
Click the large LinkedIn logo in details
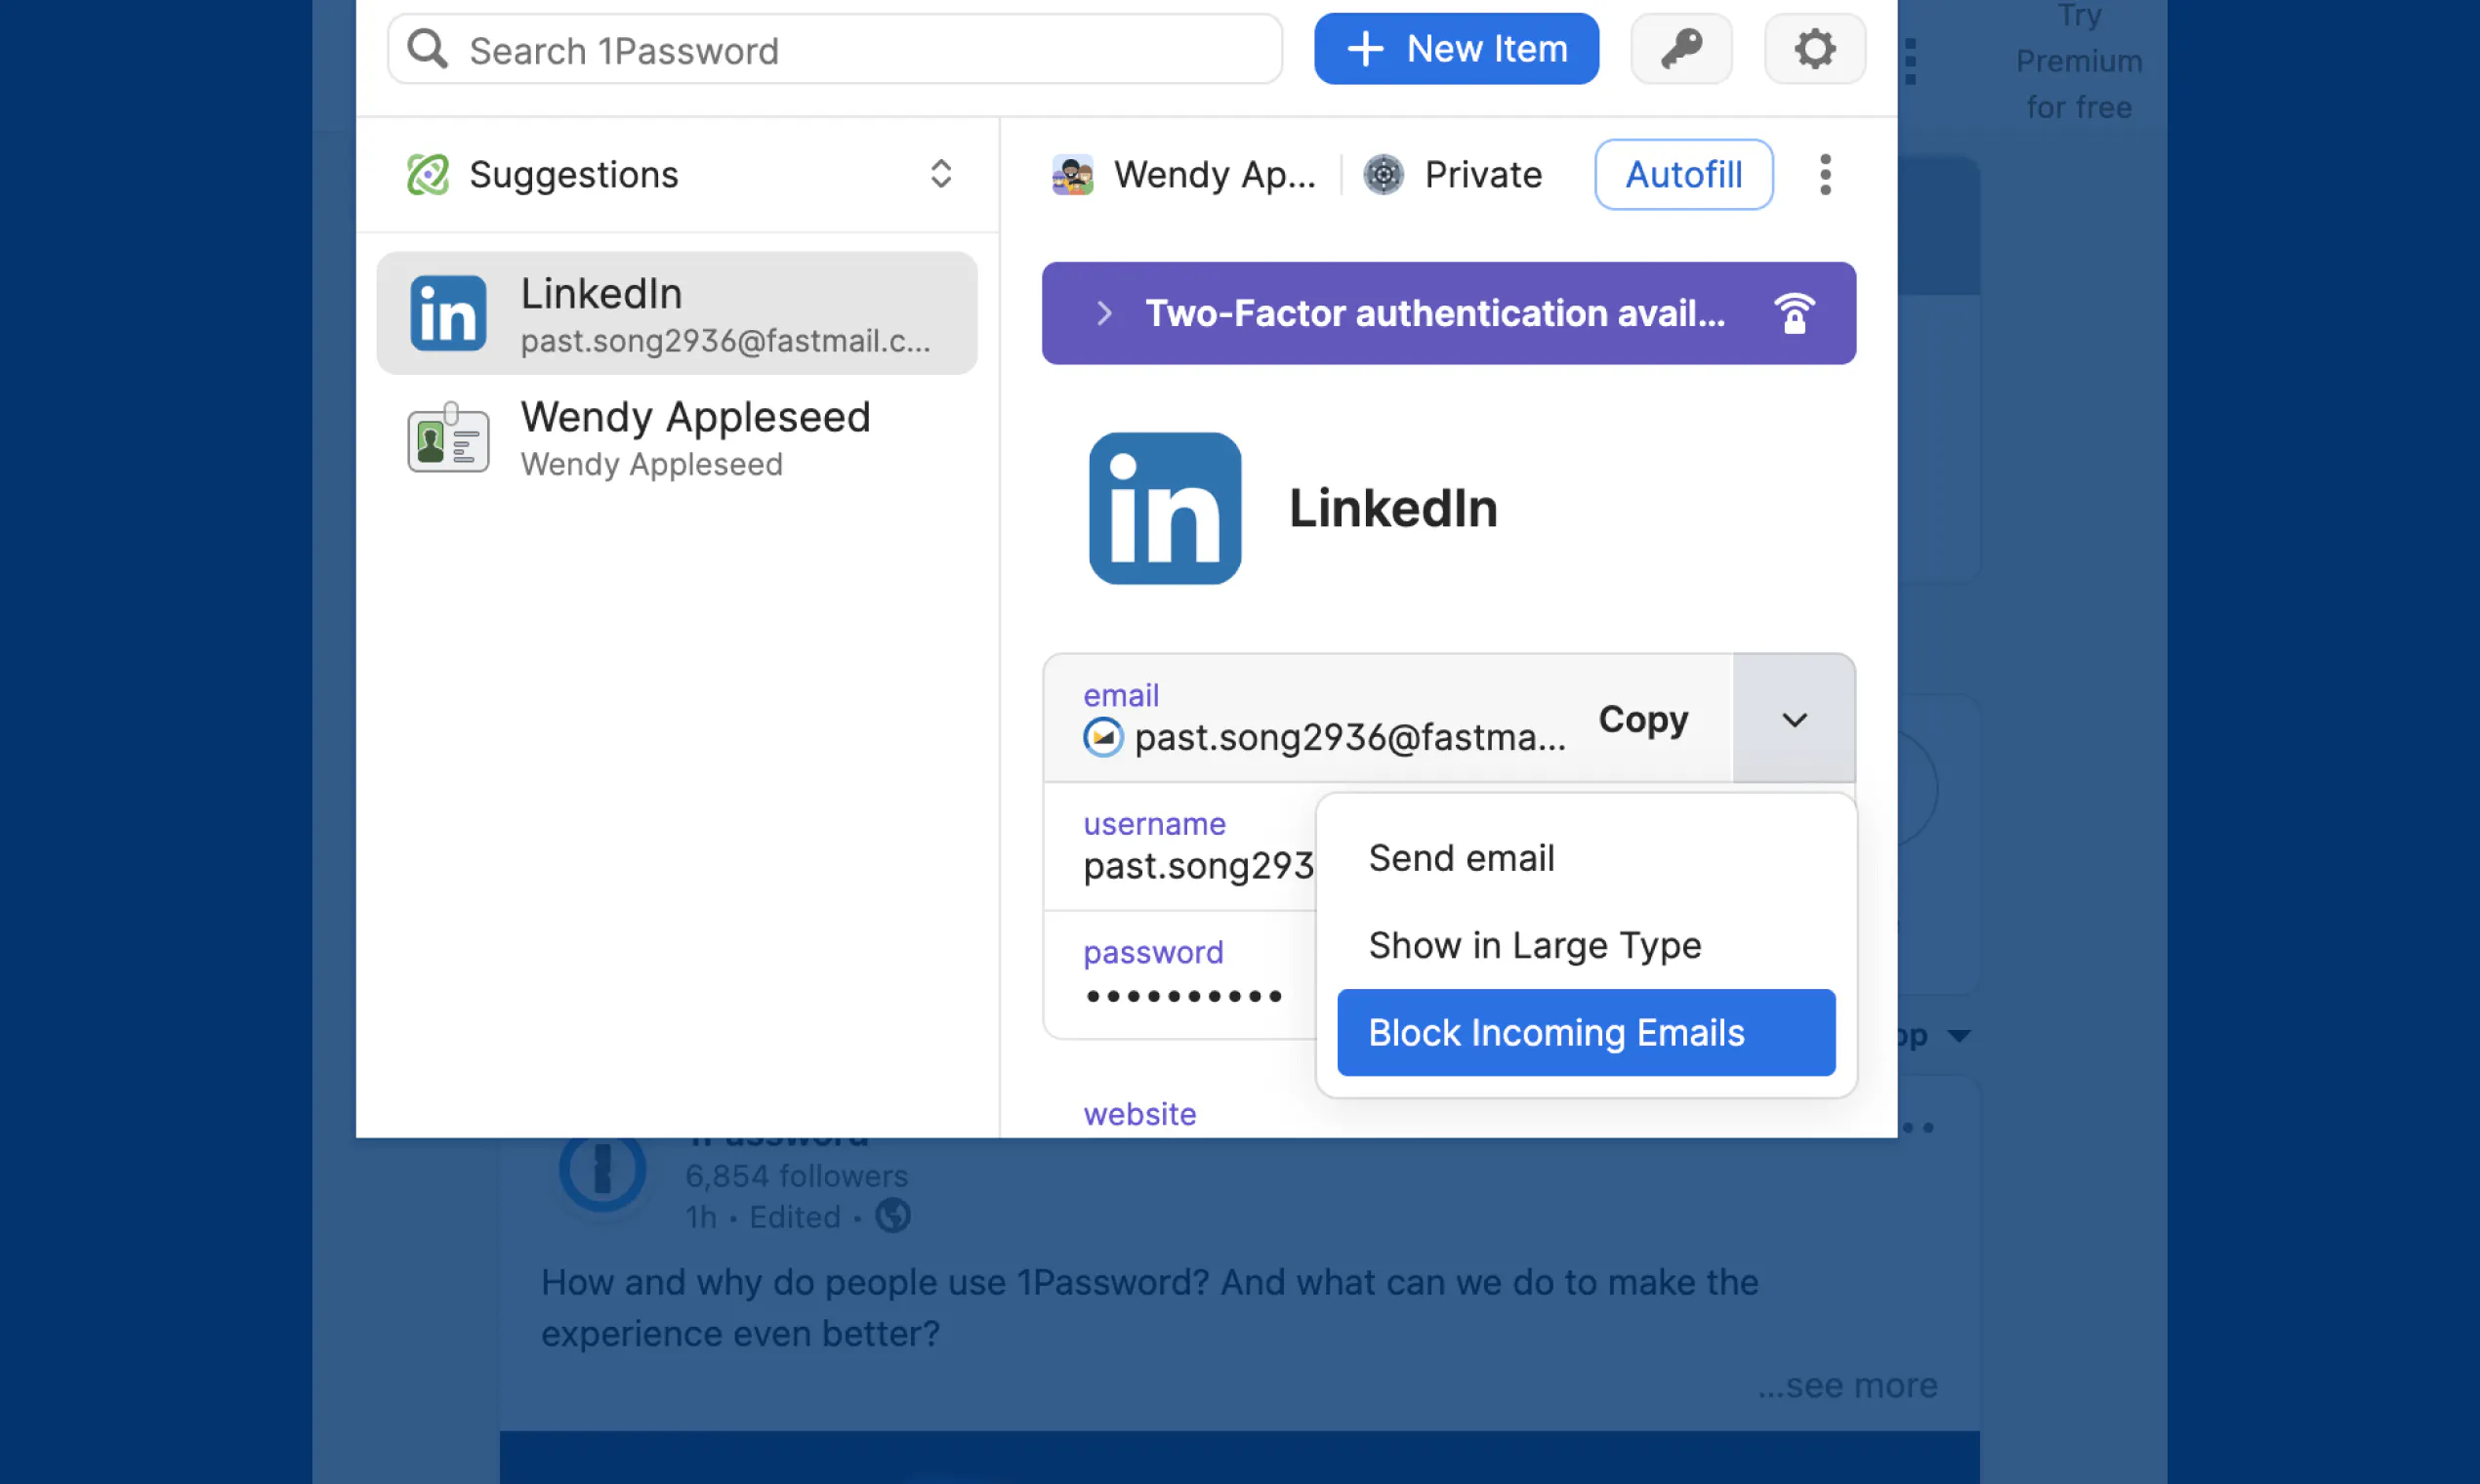point(1164,508)
